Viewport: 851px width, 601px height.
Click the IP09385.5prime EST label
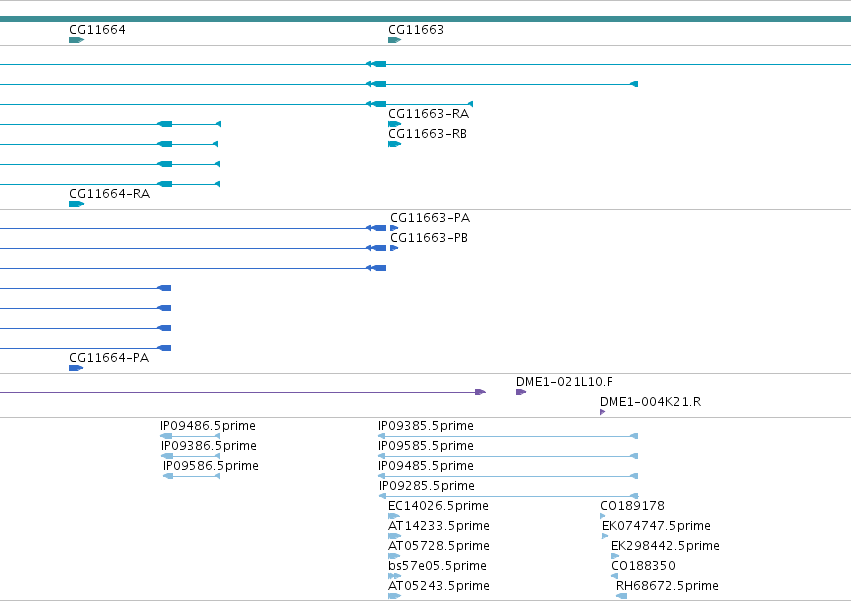[426, 426]
